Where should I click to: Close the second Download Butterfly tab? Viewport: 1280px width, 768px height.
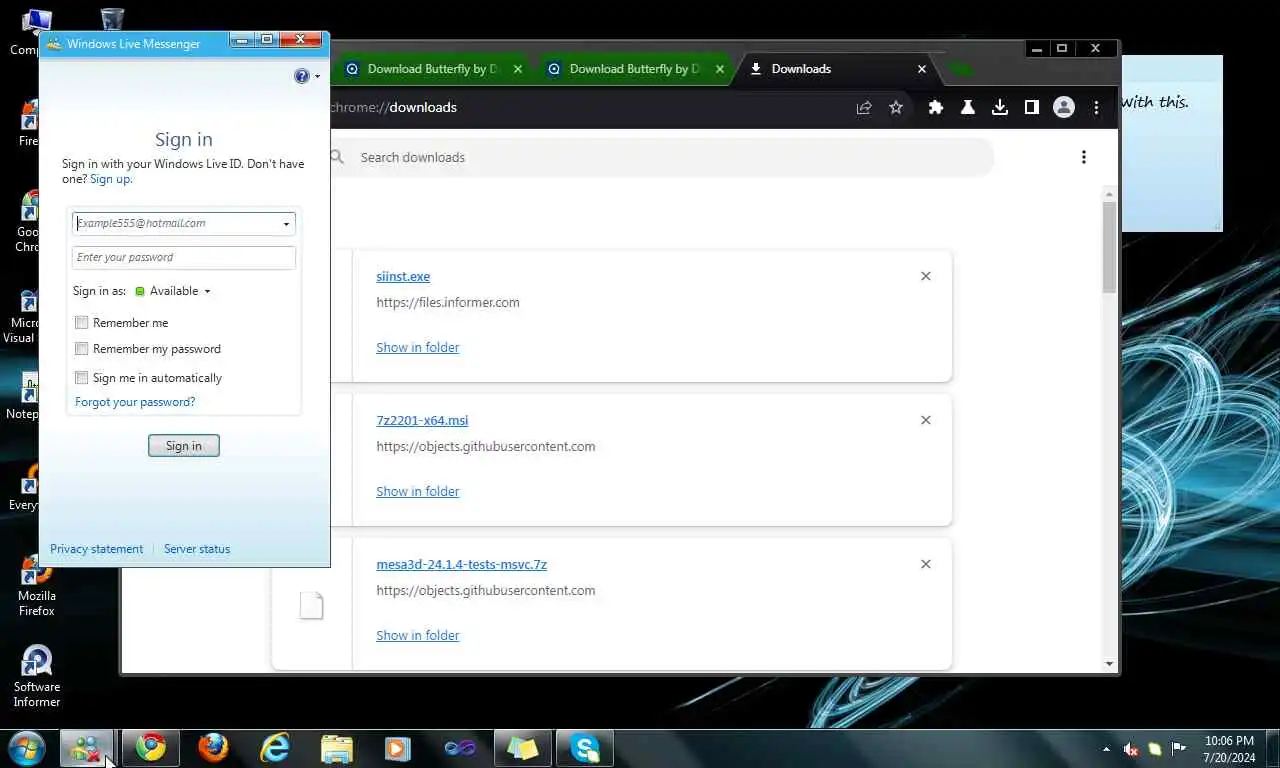(x=720, y=69)
